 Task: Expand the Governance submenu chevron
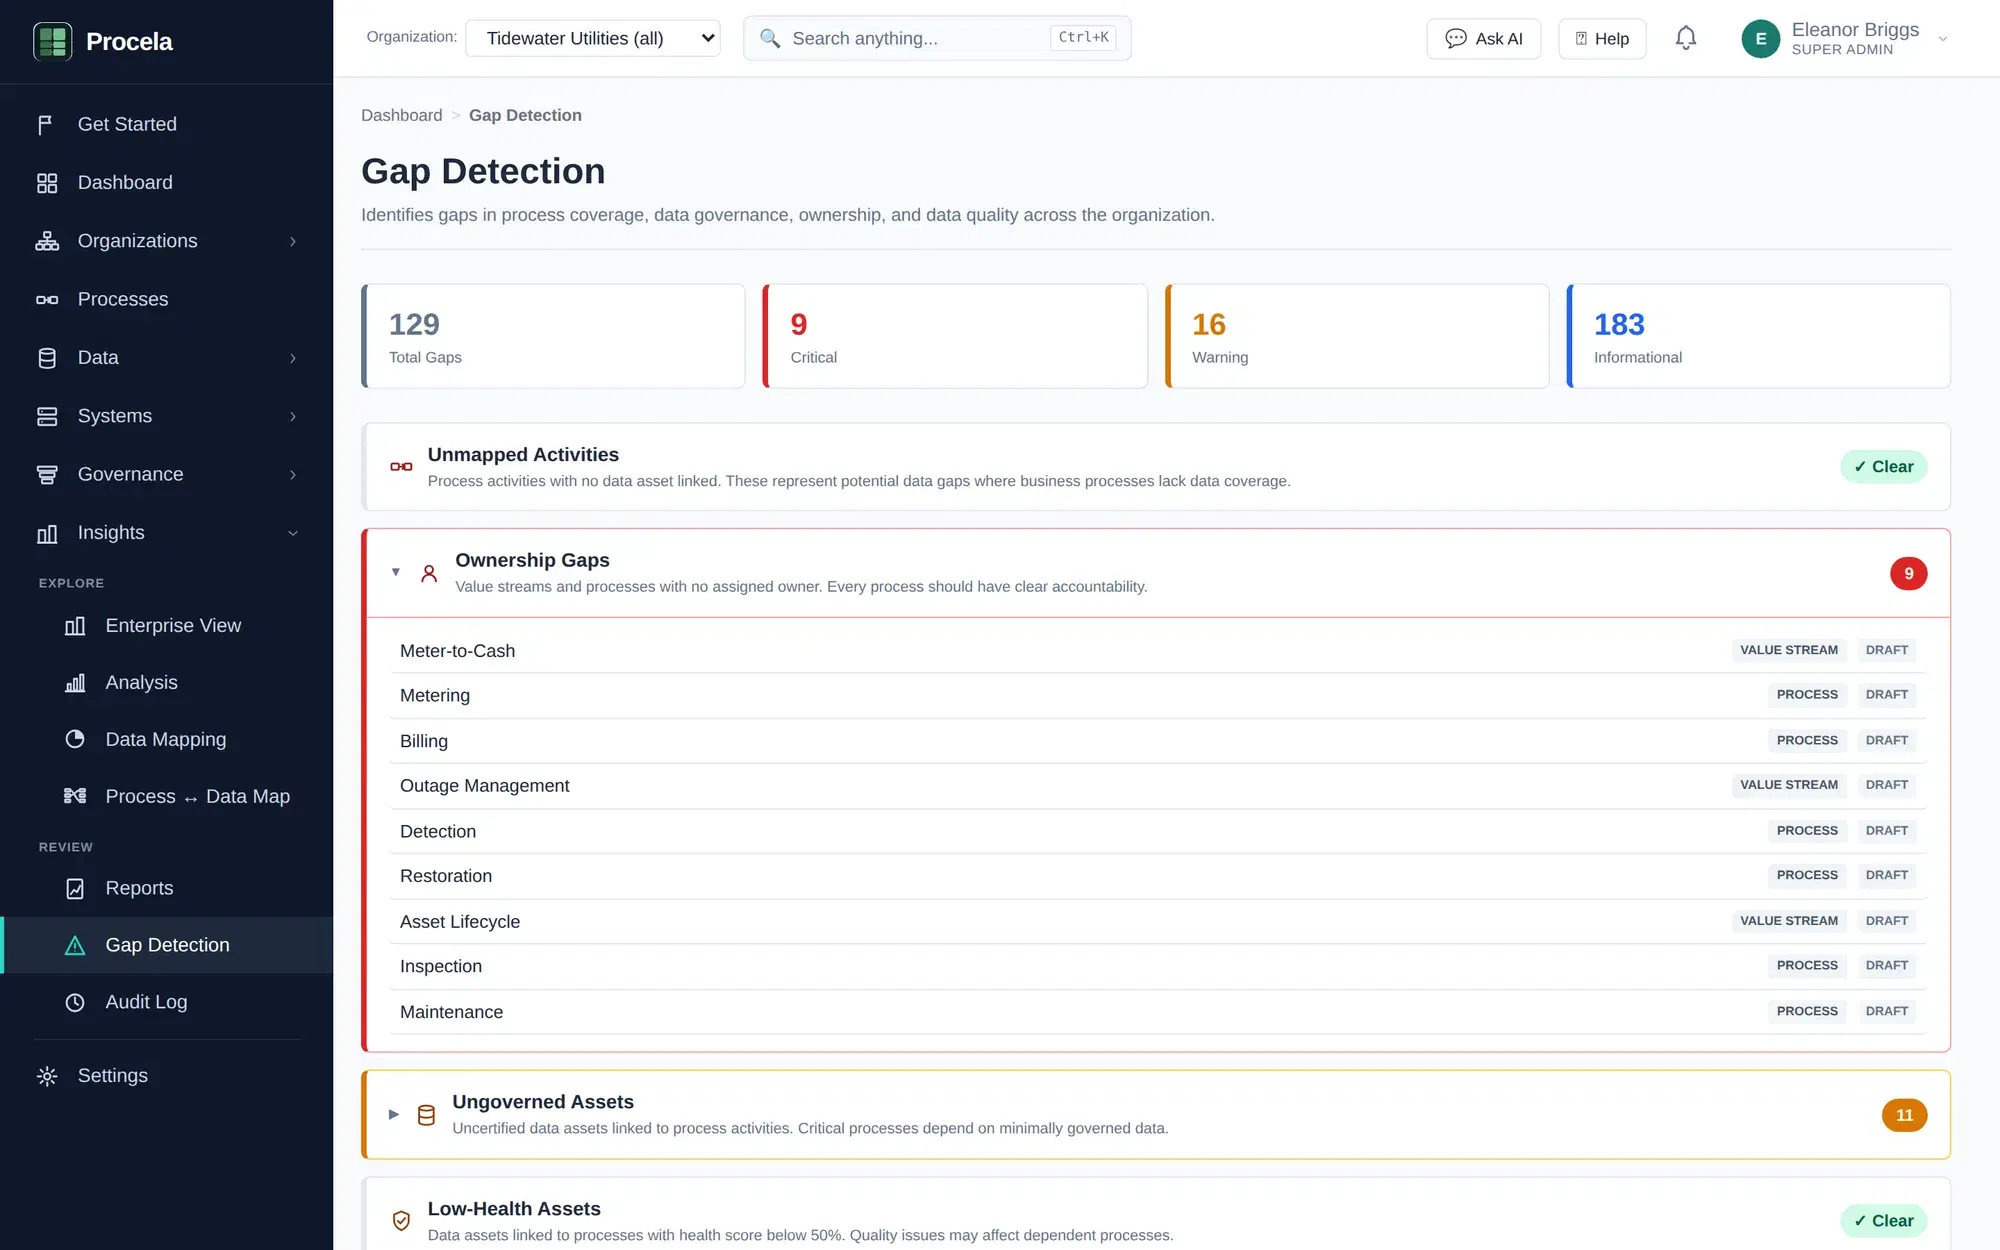click(x=293, y=474)
